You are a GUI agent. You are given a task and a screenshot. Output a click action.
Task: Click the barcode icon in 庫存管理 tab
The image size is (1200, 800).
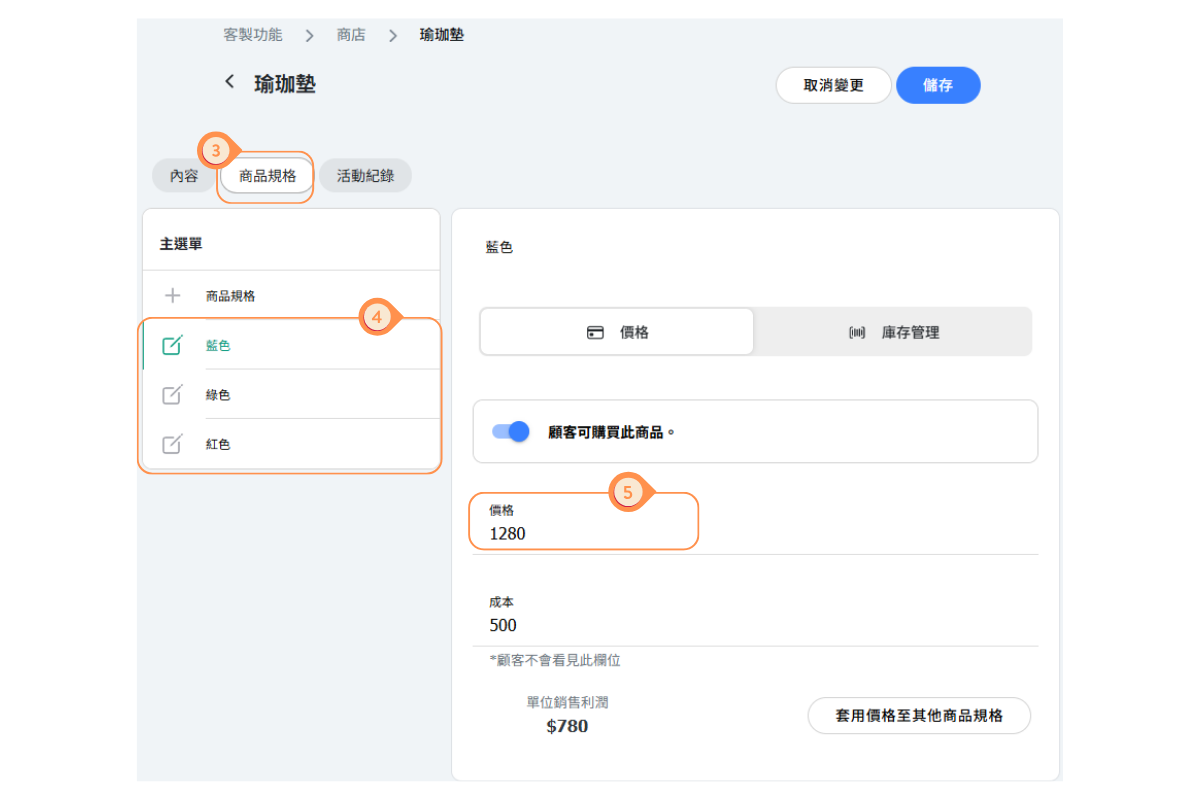point(857,333)
